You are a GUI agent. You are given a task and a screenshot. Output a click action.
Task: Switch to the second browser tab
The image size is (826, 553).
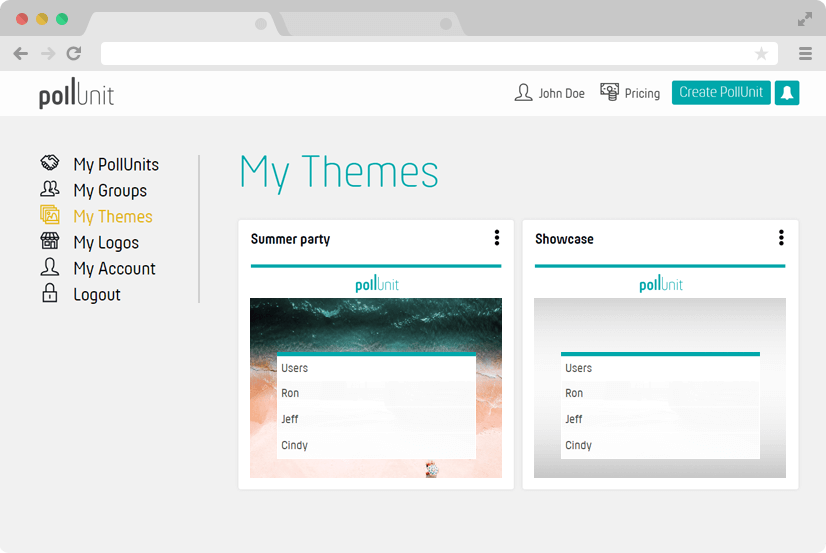pos(371,24)
